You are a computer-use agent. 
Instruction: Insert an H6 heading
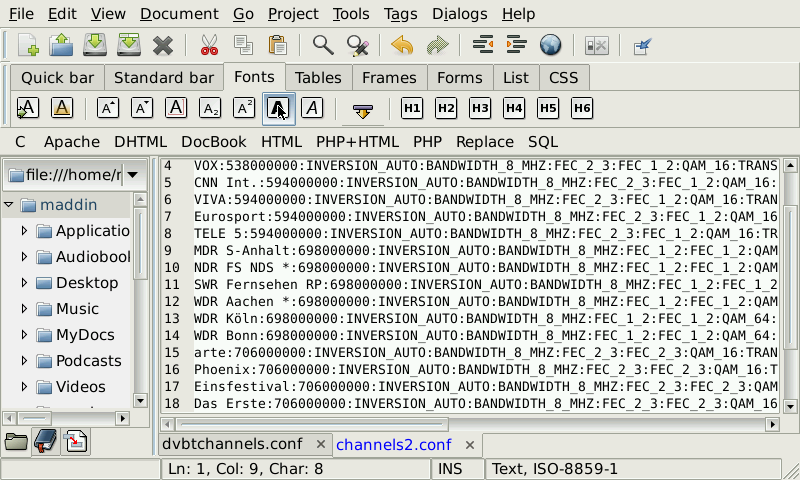pos(582,108)
